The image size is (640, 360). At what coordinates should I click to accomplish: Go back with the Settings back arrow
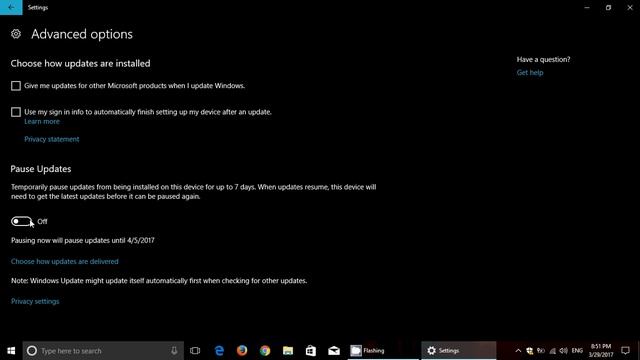pos(11,7)
